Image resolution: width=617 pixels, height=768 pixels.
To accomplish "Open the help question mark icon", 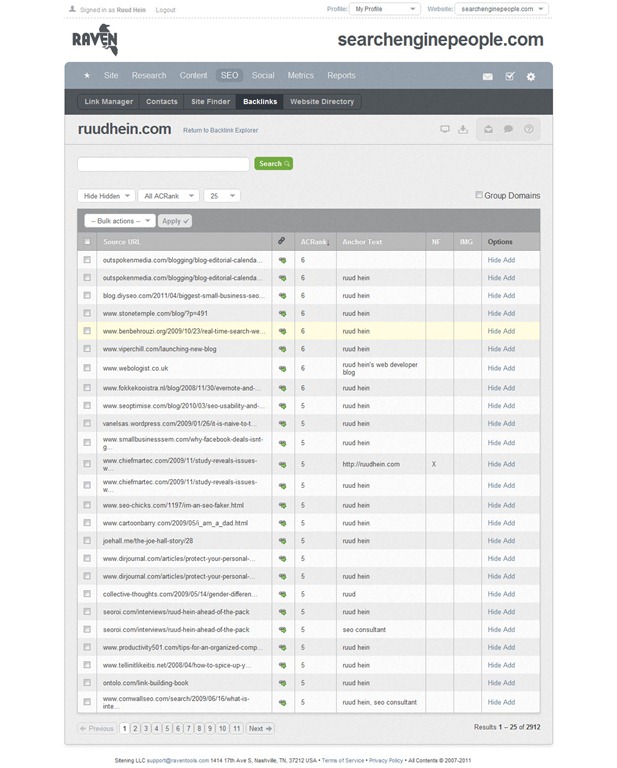I will tap(529, 129).
